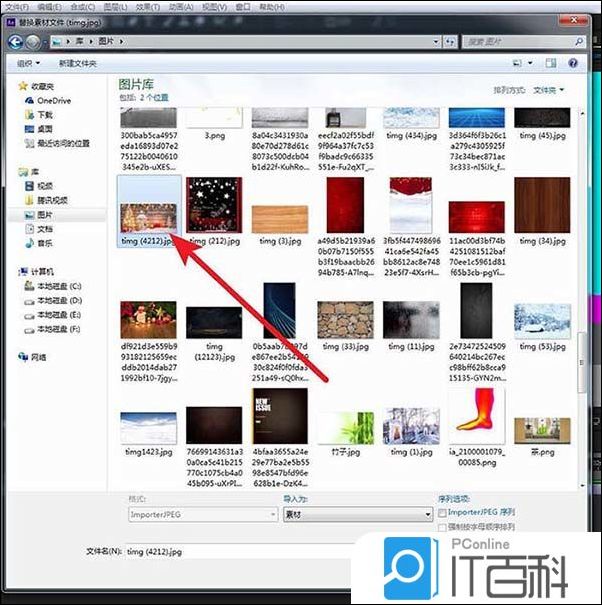
Task: Open the 排列方式 文件夹 dropdown
Action: (548, 90)
